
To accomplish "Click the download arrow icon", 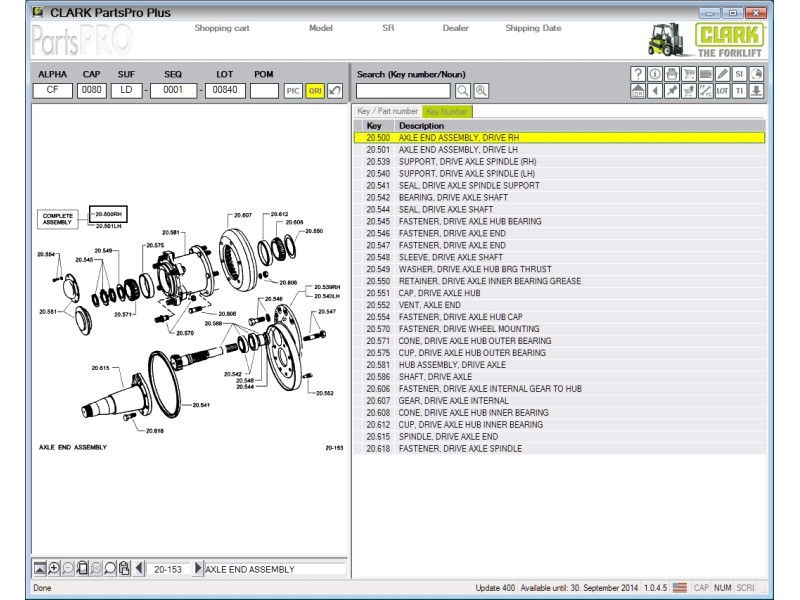I will [757, 91].
